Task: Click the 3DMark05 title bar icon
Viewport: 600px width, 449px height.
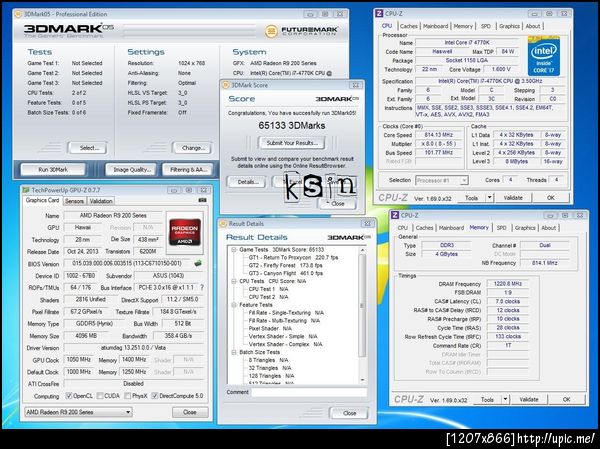Action: point(18,14)
